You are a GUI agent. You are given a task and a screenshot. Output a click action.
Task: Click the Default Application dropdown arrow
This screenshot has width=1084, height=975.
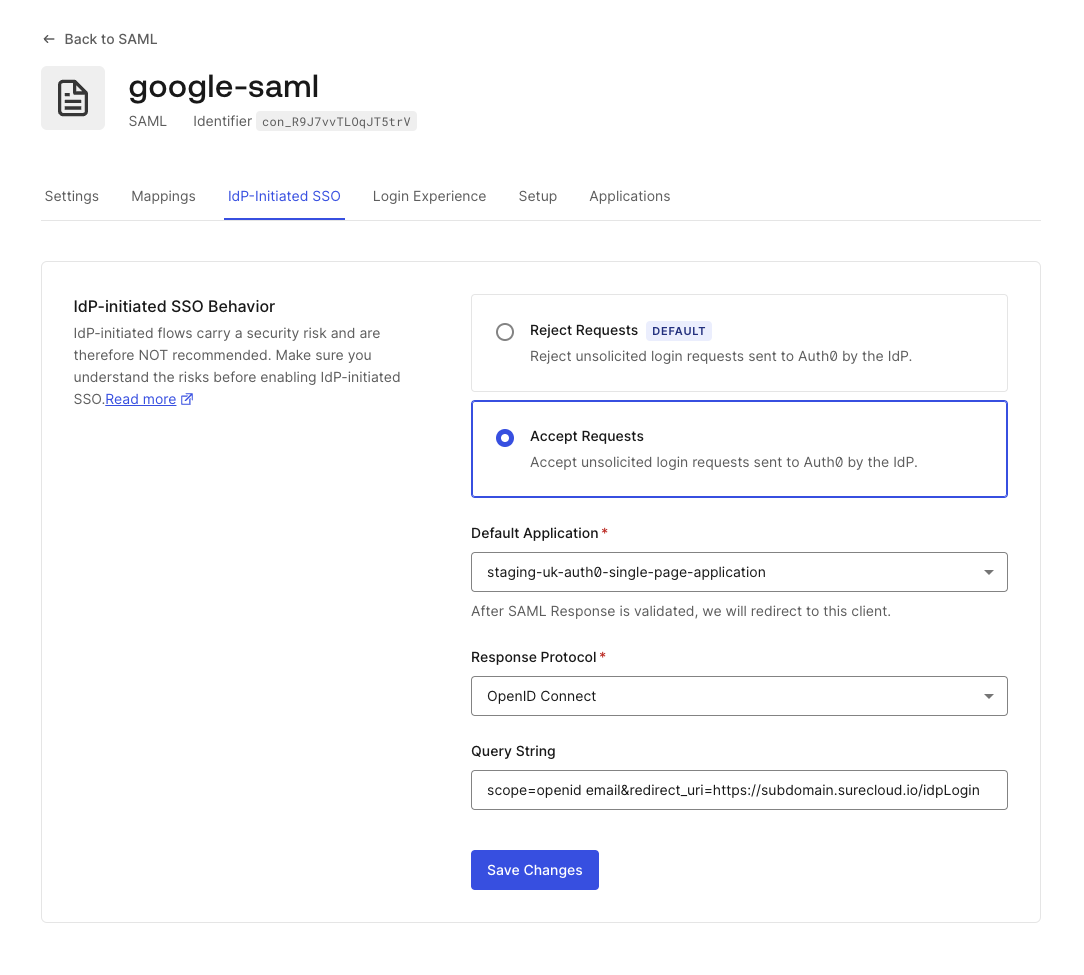point(989,573)
